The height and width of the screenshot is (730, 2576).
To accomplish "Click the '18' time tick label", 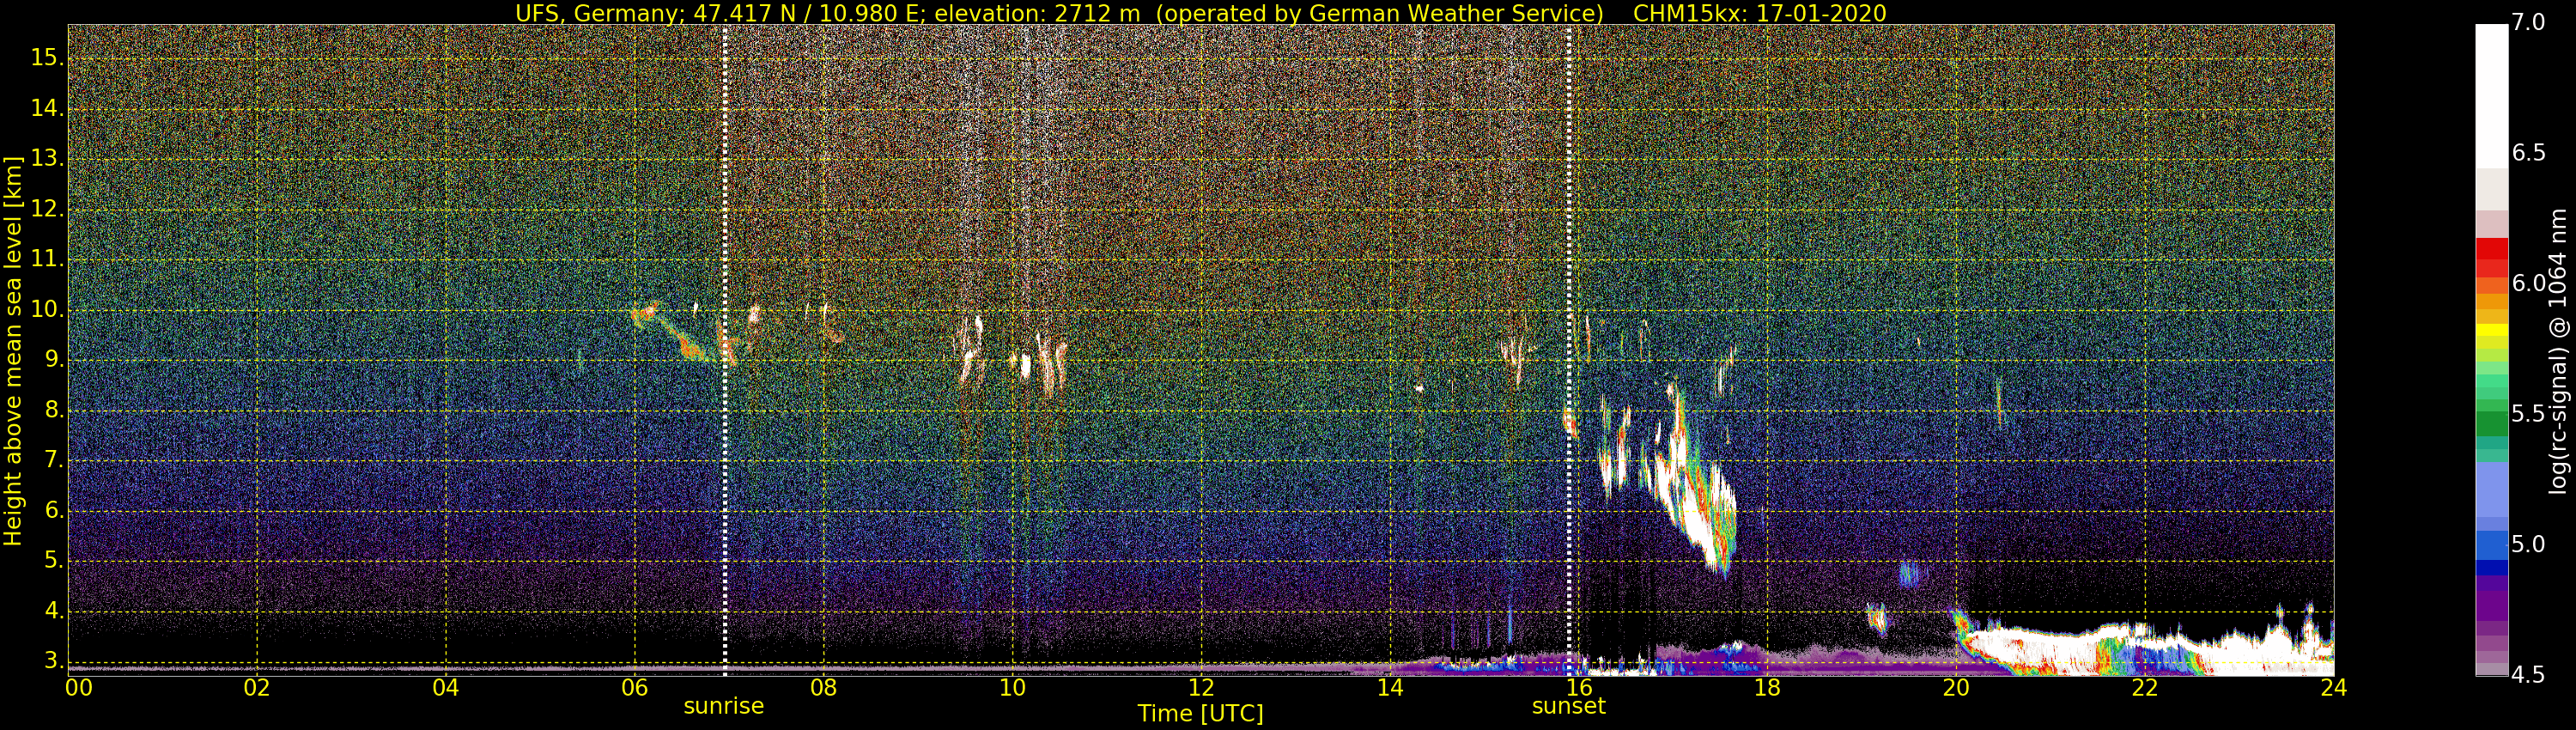I will pos(1767,688).
